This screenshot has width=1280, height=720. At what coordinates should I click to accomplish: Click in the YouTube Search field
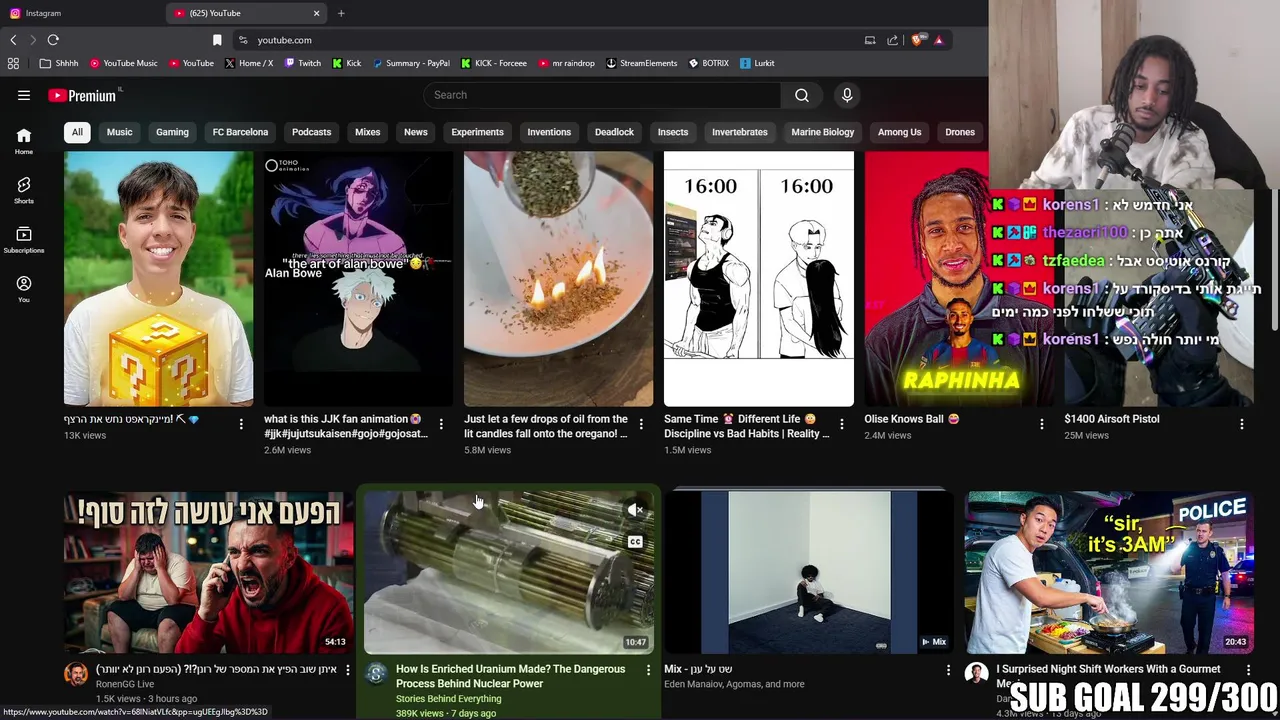coord(602,95)
